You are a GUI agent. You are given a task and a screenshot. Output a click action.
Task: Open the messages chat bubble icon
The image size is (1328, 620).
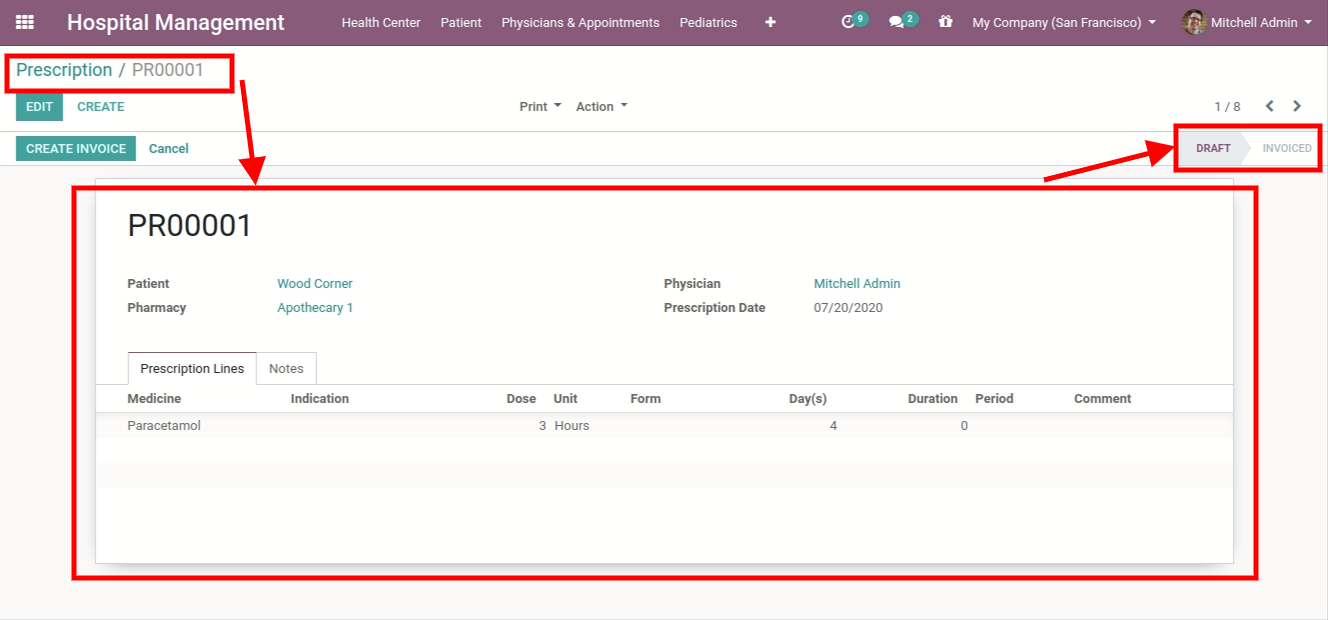point(897,22)
